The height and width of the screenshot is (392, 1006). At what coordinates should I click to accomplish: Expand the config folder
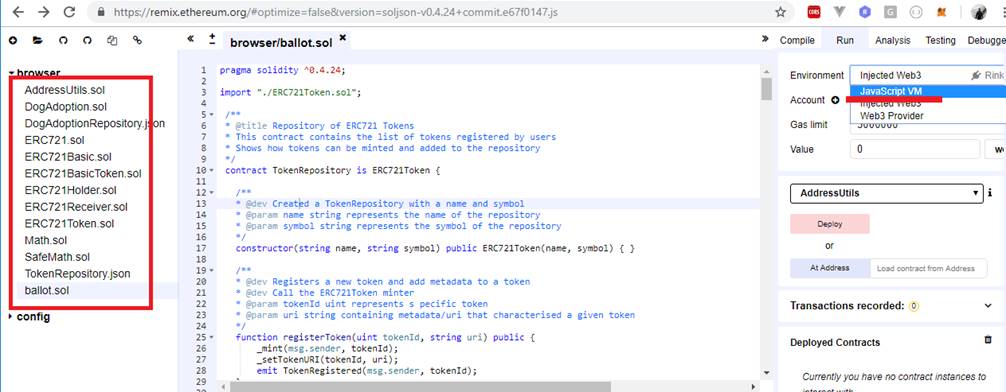tap(11, 316)
